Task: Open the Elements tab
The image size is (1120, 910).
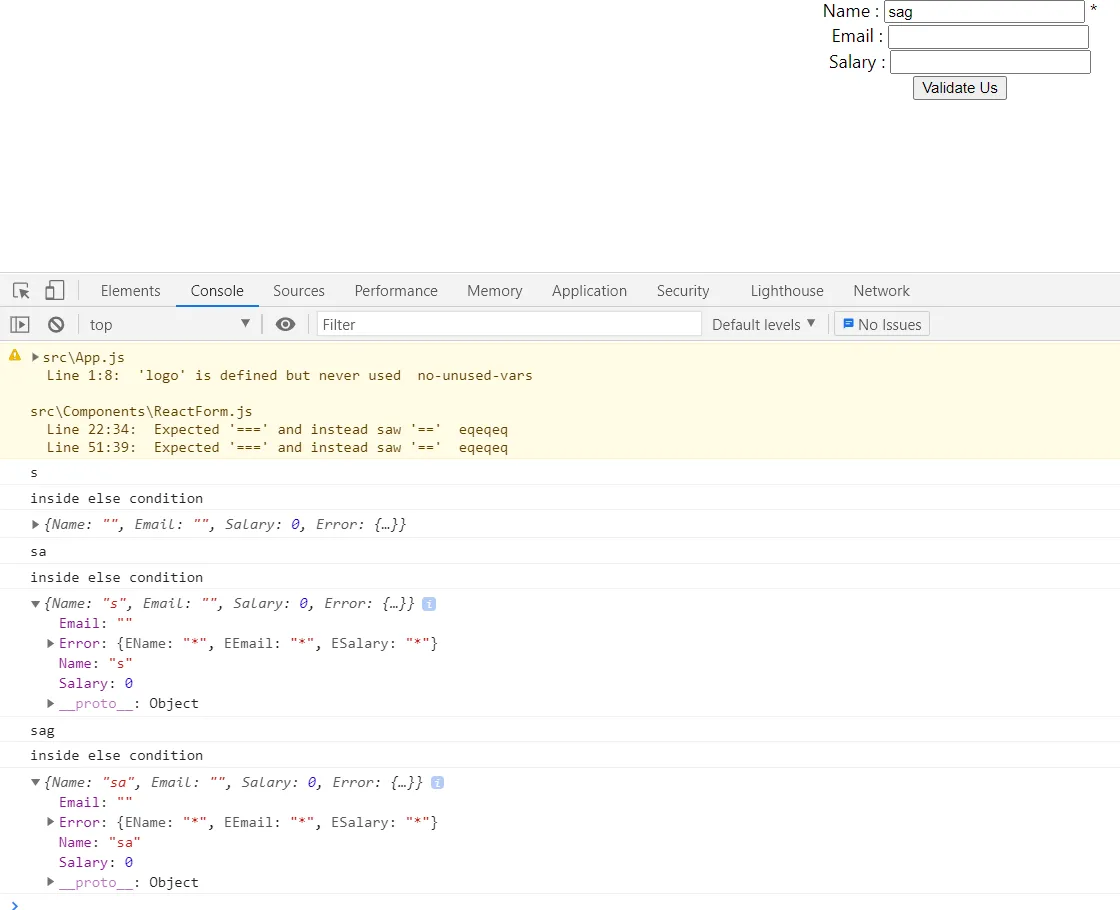Action: [131, 291]
